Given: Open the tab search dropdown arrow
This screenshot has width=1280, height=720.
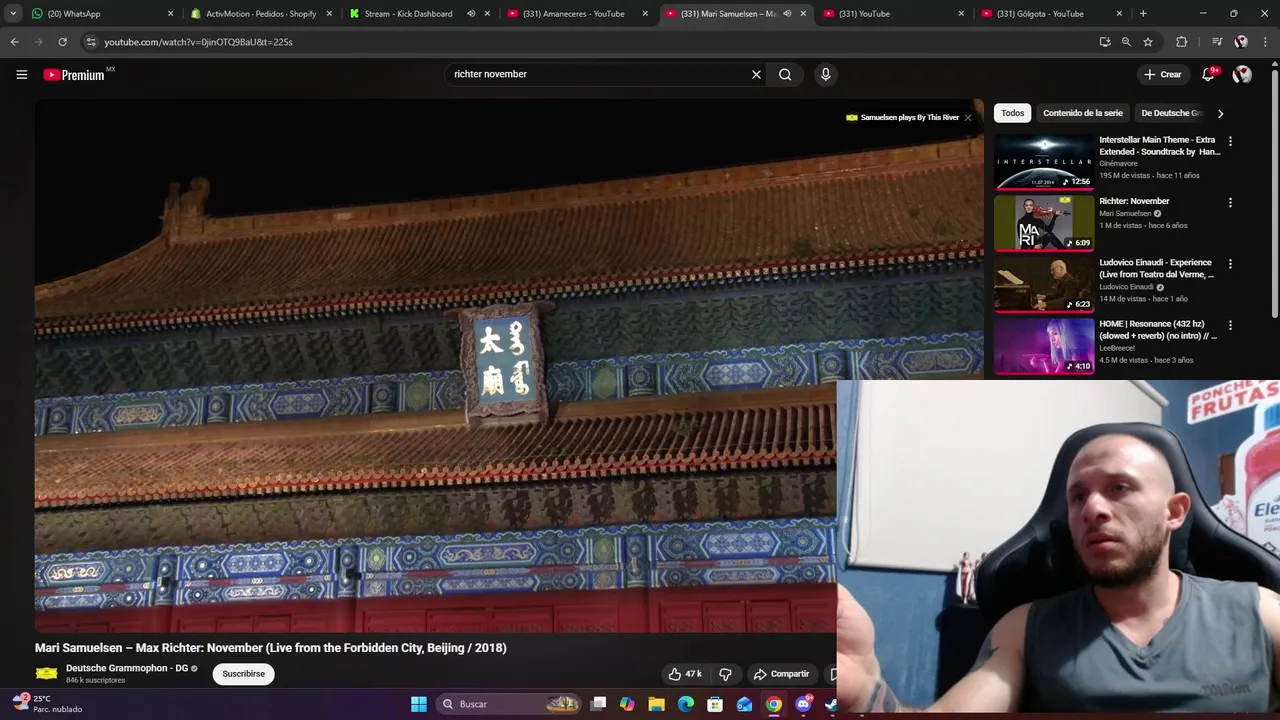Looking at the screenshot, I should tap(13, 14).
